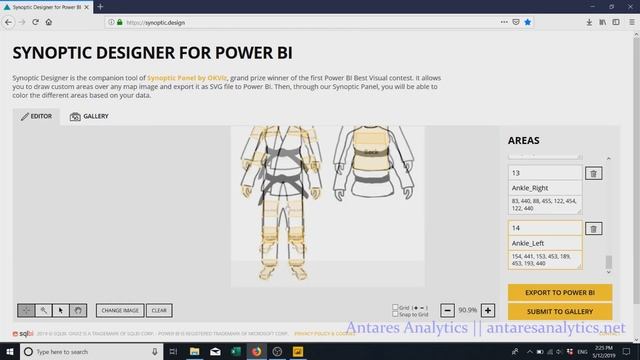Screen dimensions: 640x360
Task: Delete area 13 Ankle_Right
Action: (x=593, y=173)
